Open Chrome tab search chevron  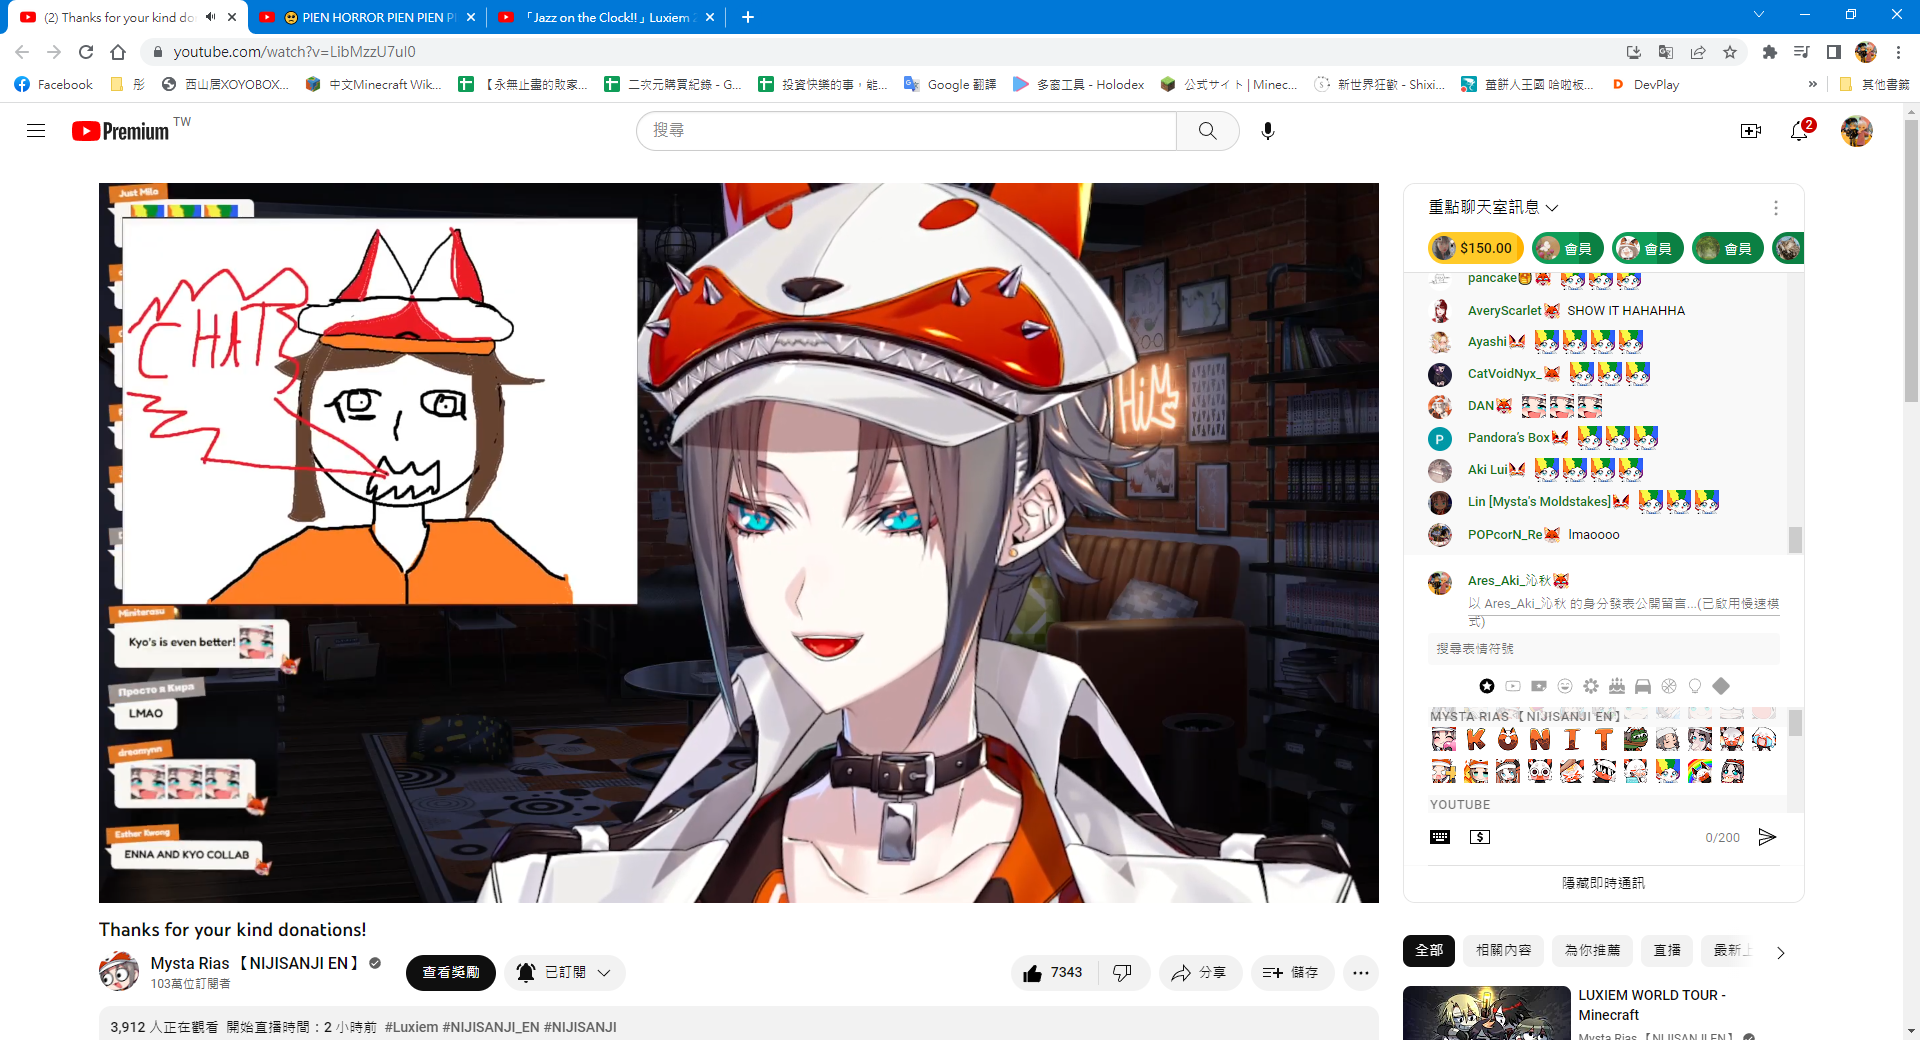(1759, 14)
